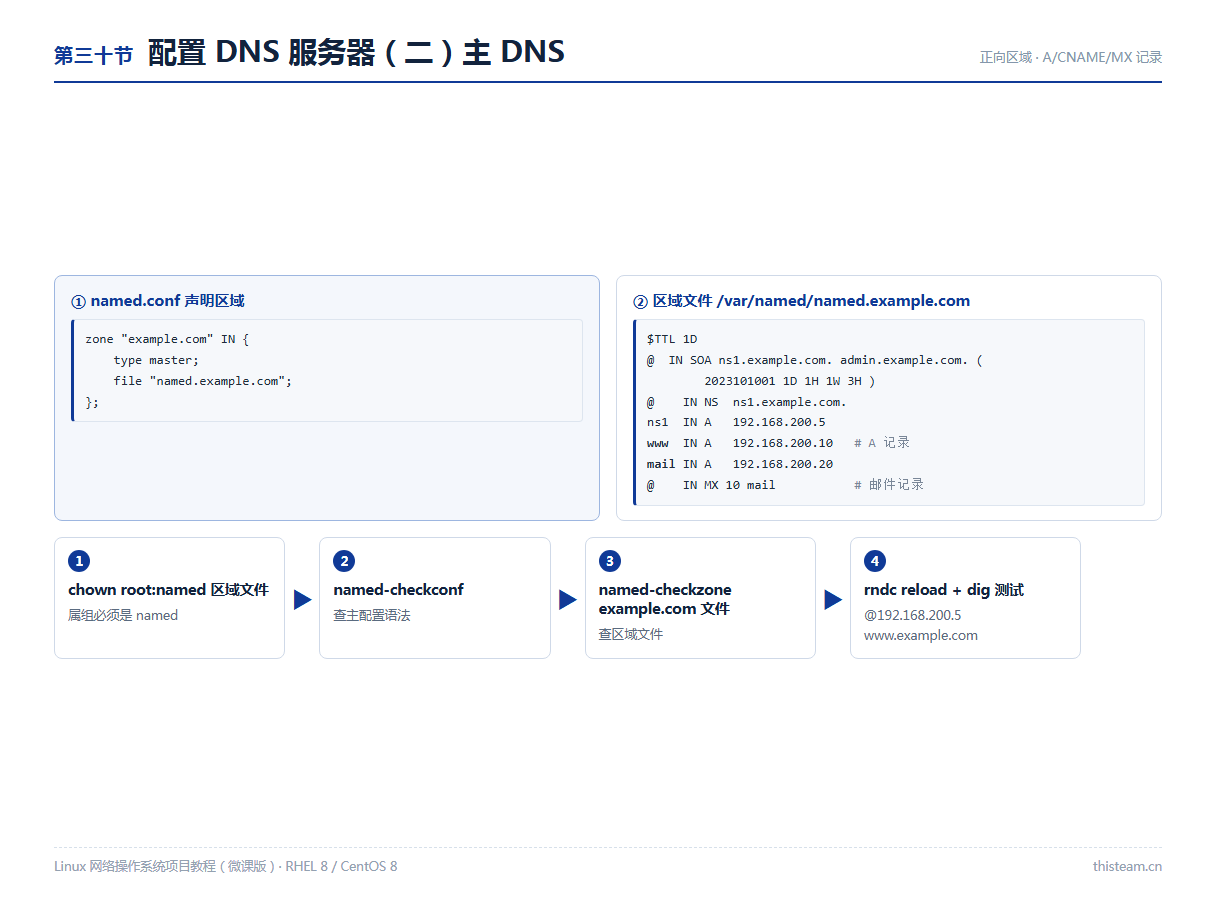Click the slide title '配置 DNS 服务器（二）主 DNS'
1216x900 pixels.
point(356,52)
